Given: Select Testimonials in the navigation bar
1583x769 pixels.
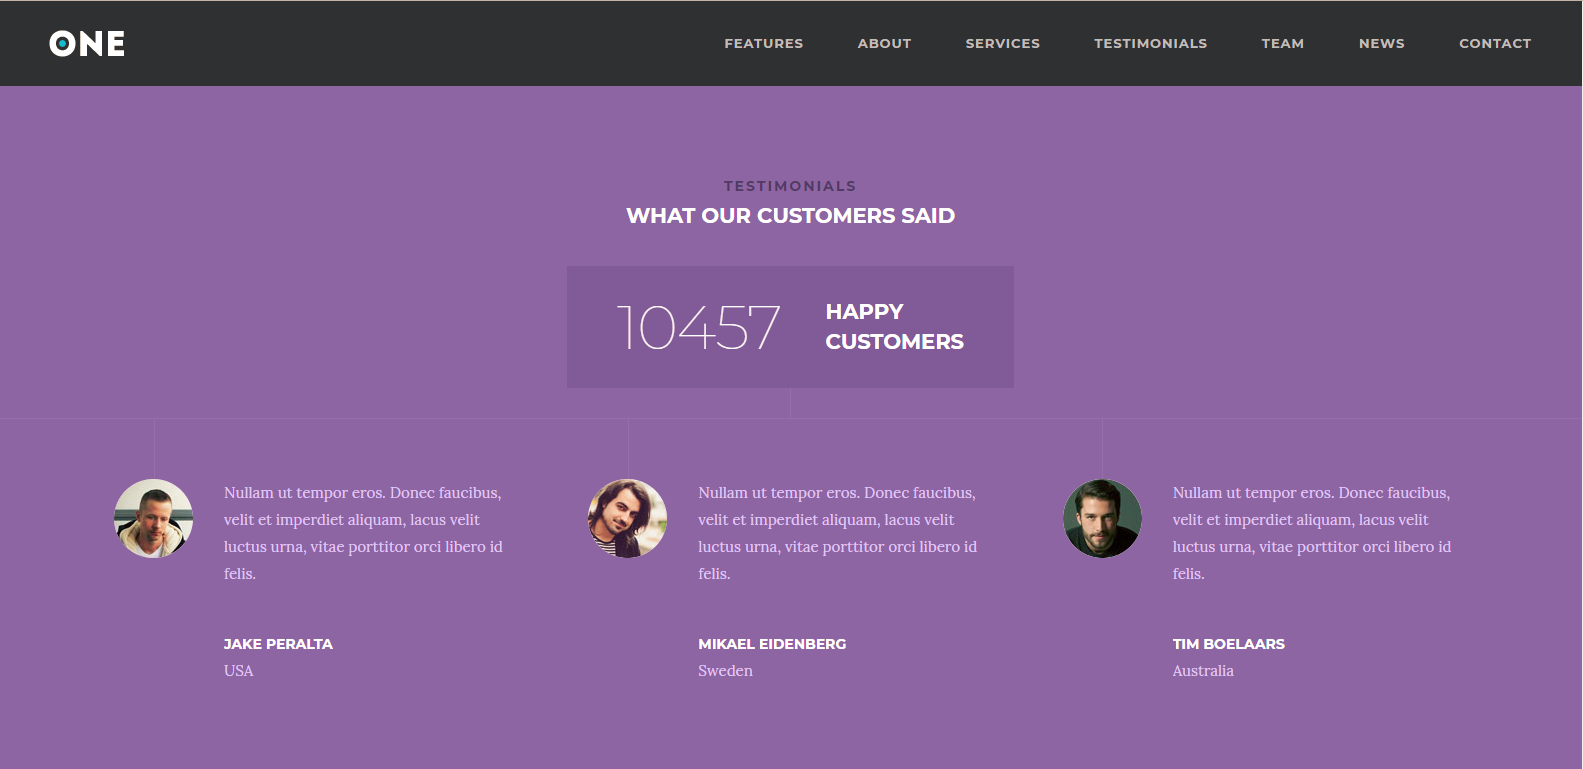Looking at the screenshot, I should tap(1150, 44).
